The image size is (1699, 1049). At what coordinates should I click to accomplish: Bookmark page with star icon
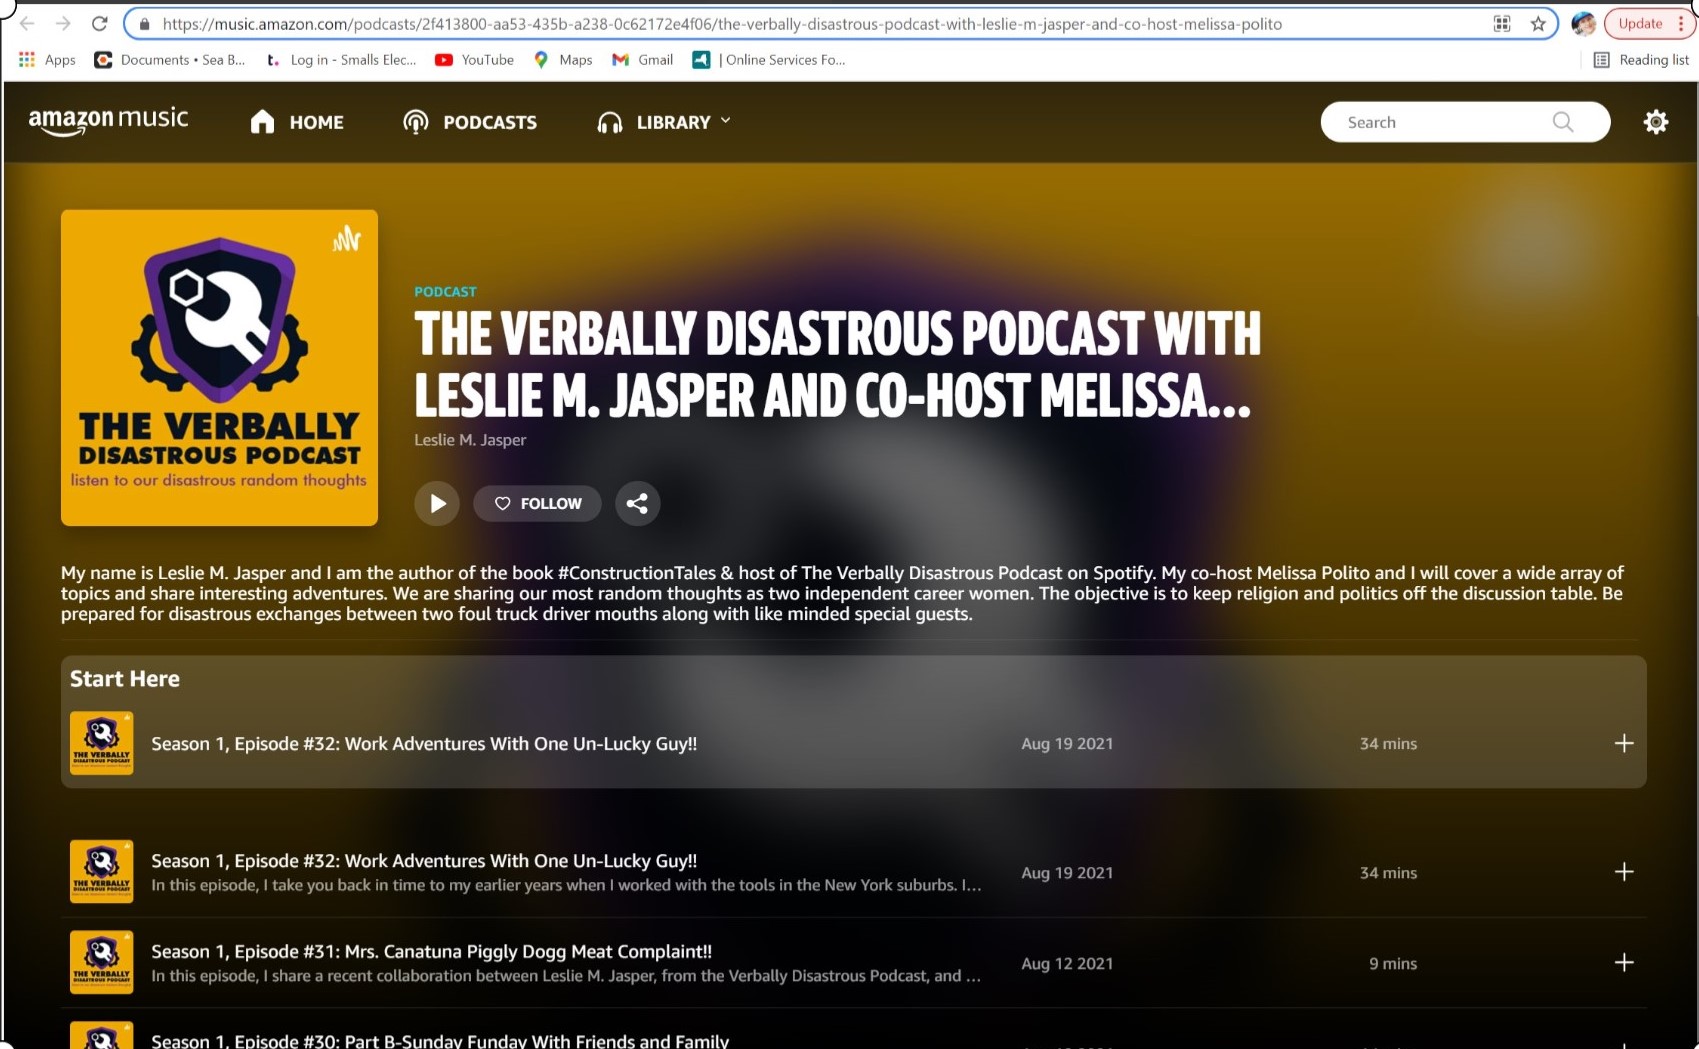(x=1537, y=24)
